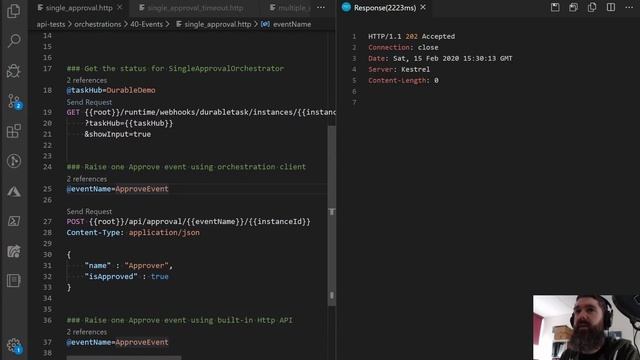640x360 pixels.
Task: Switch to the partially hidden multiple_ tab
Action: [290, 8]
